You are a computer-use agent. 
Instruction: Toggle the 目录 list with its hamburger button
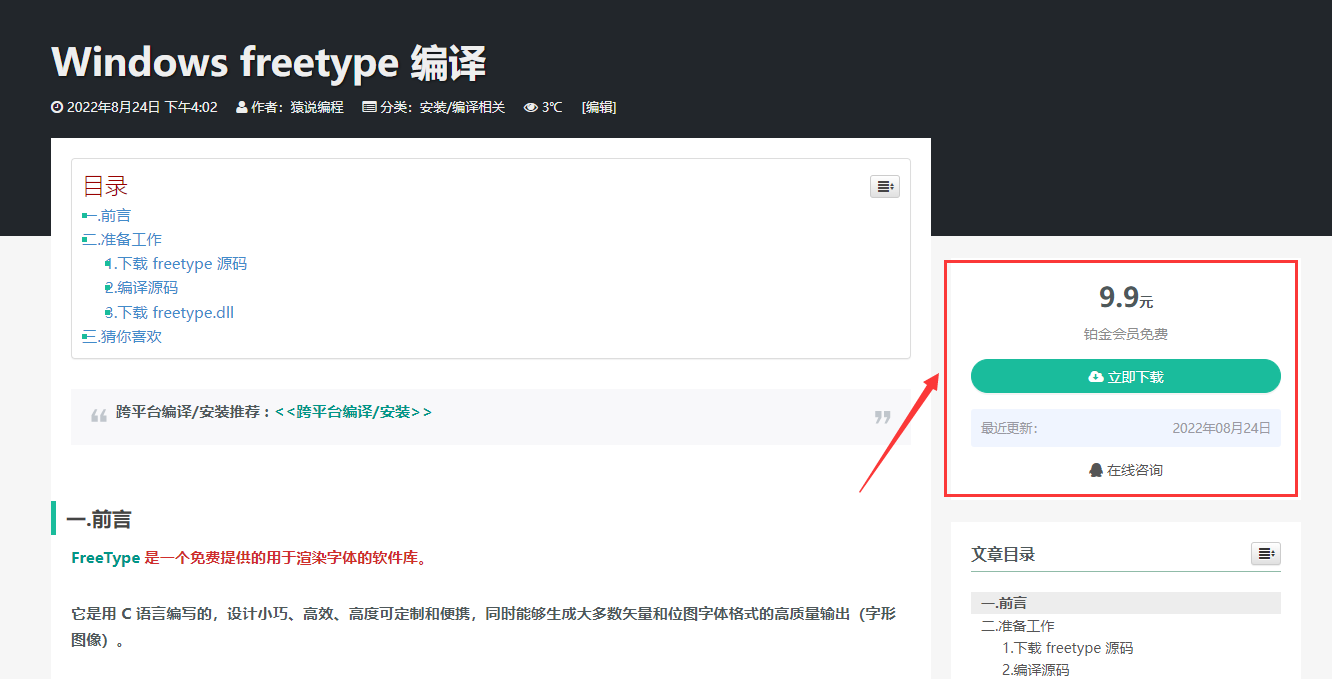(x=884, y=186)
